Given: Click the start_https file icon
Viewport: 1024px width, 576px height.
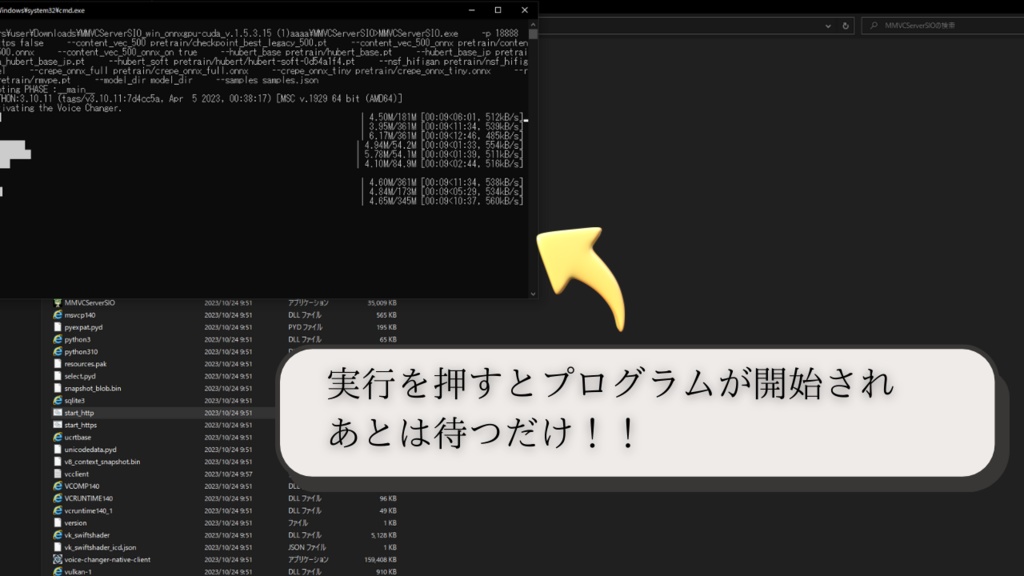Looking at the screenshot, I should [57, 423].
